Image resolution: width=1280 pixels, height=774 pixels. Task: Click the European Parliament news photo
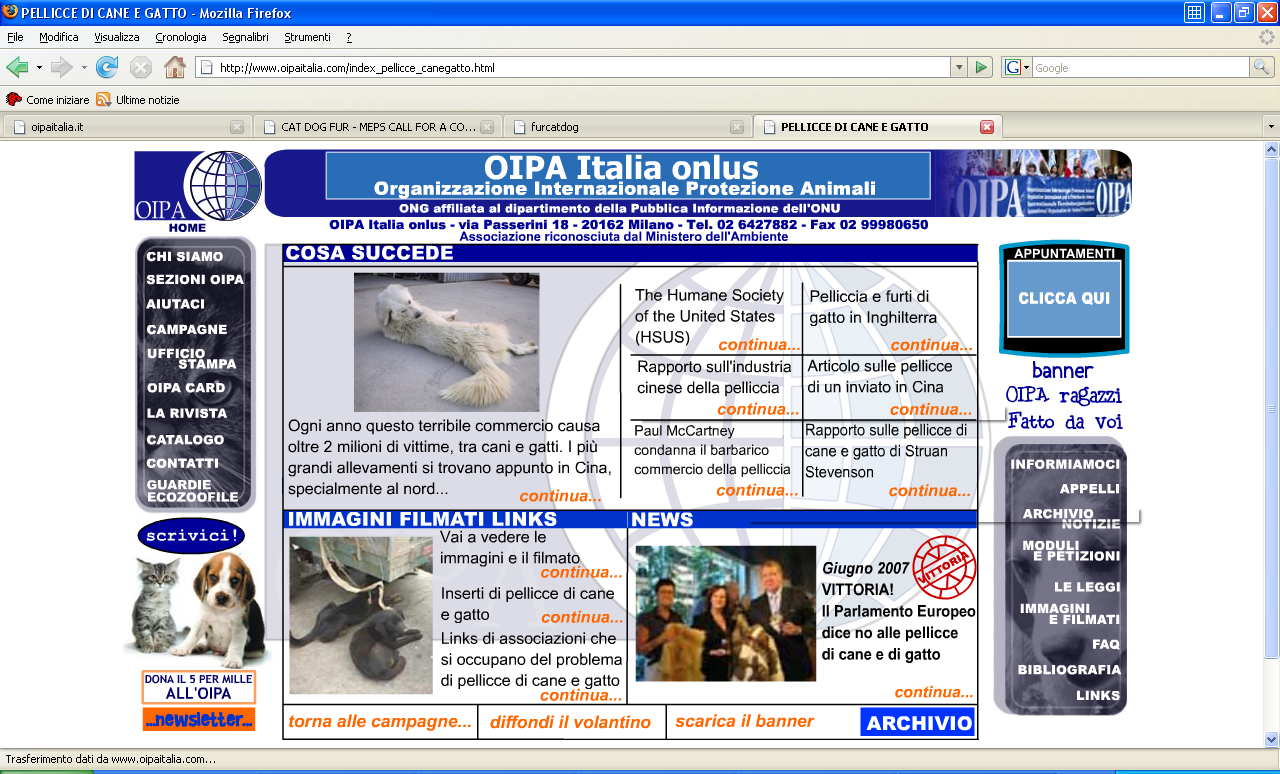click(726, 613)
